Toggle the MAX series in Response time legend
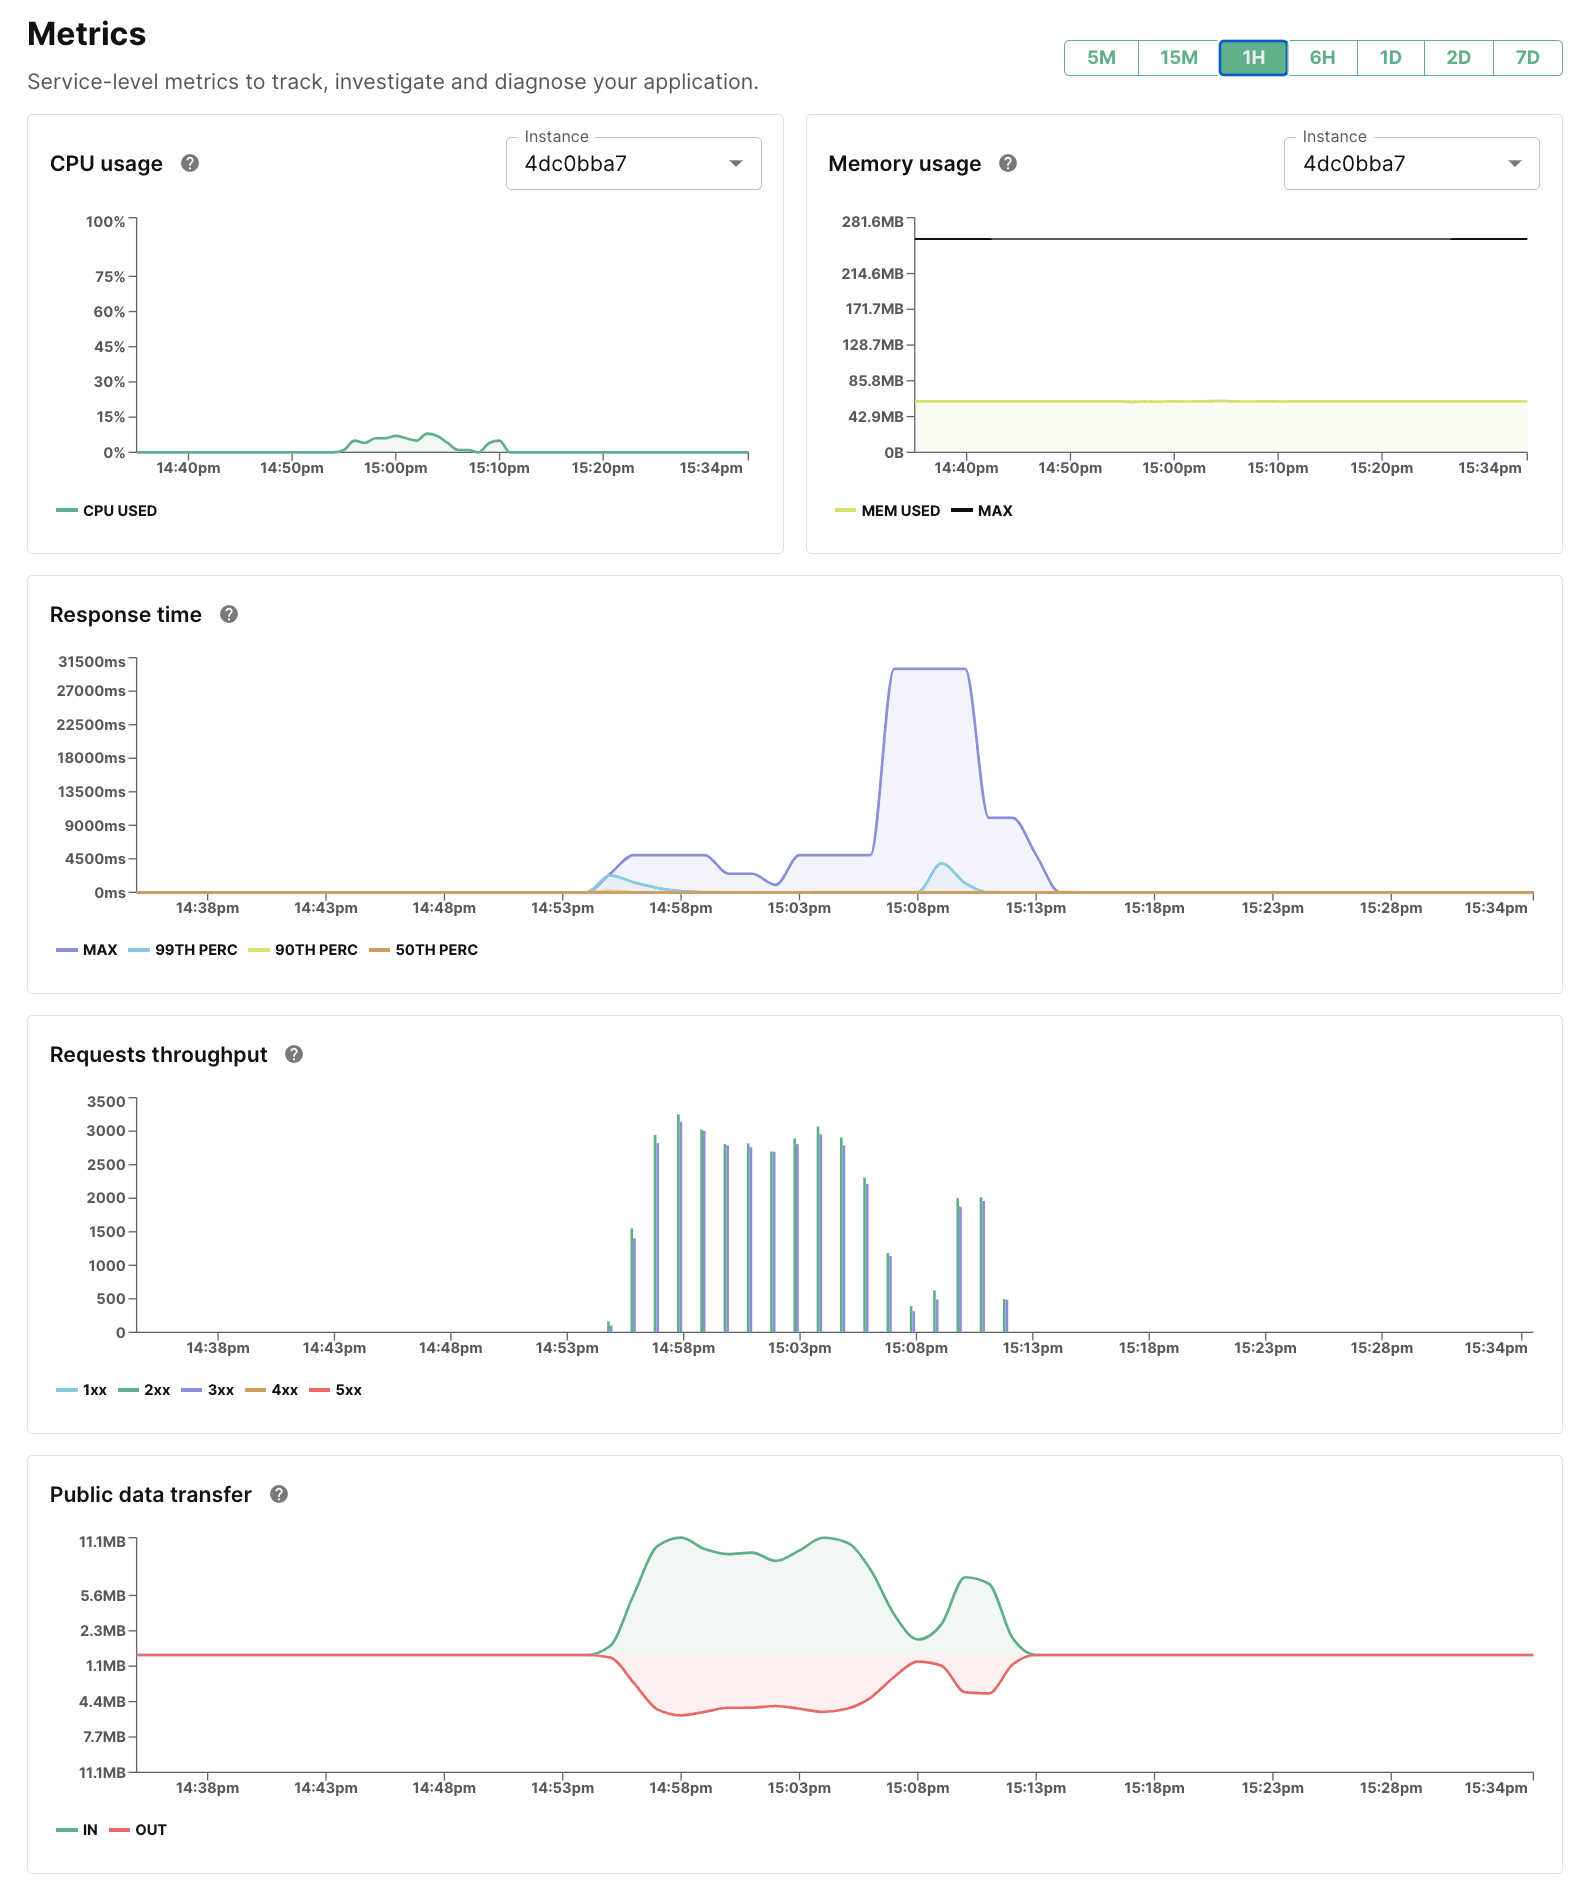 tap(88, 950)
